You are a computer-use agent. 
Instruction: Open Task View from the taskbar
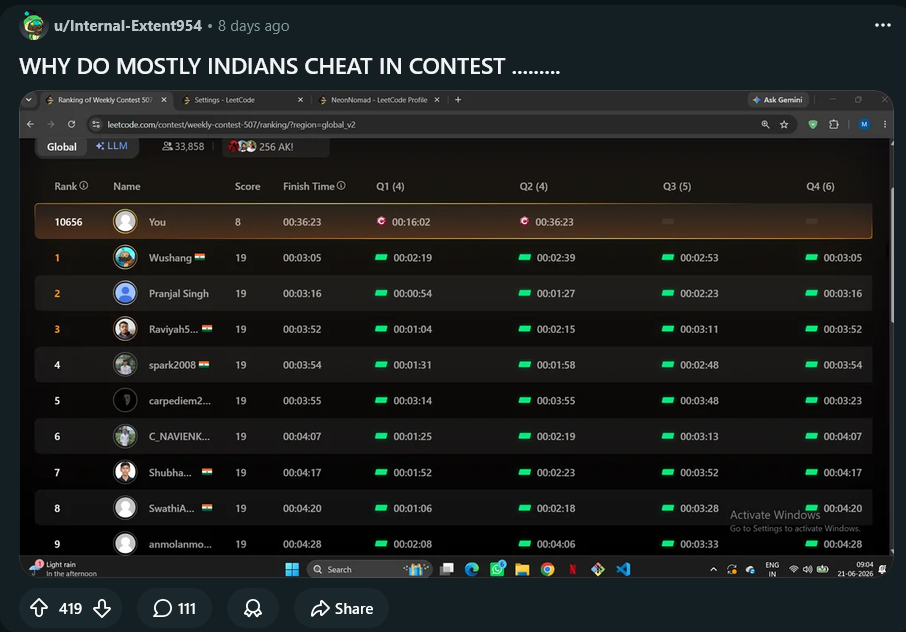pyautogui.click(x=447, y=569)
